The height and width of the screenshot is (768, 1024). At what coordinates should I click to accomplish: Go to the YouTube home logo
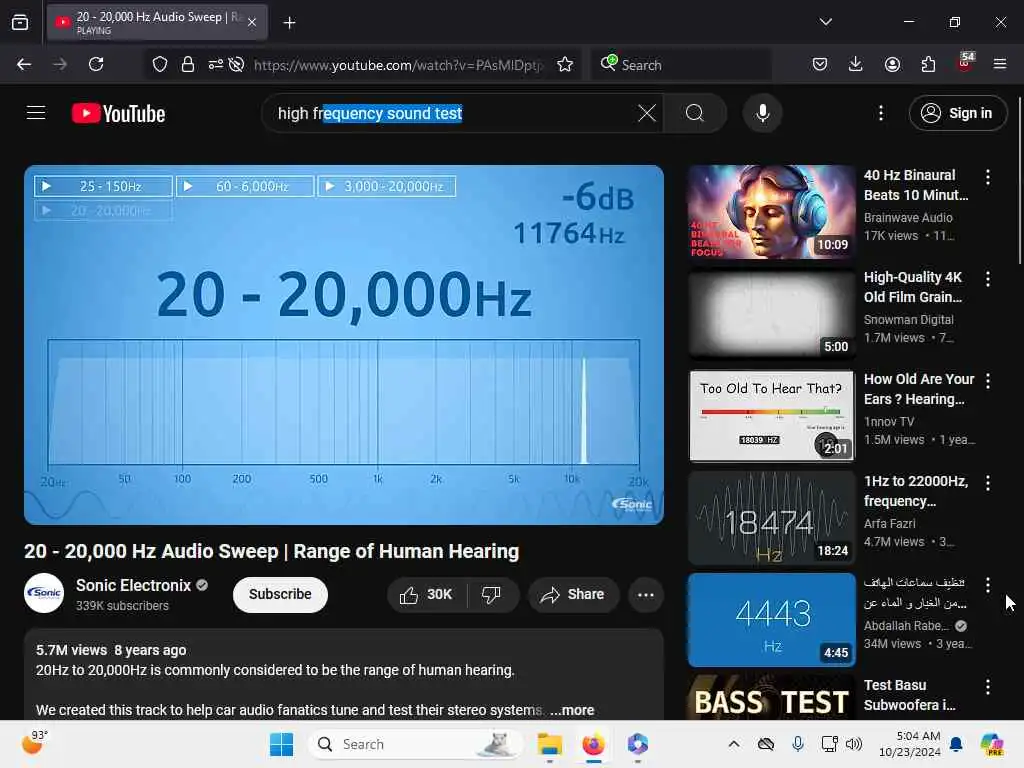pos(118,114)
